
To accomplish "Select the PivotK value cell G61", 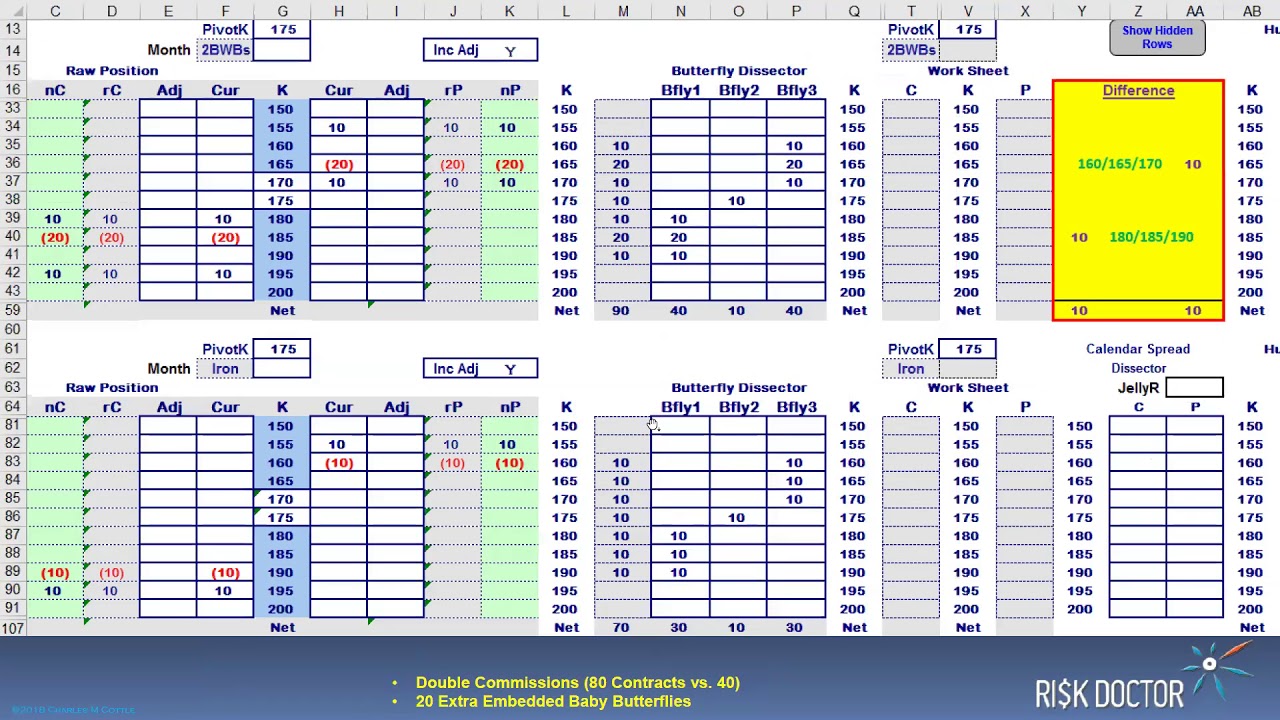I will click(x=282, y=349).
